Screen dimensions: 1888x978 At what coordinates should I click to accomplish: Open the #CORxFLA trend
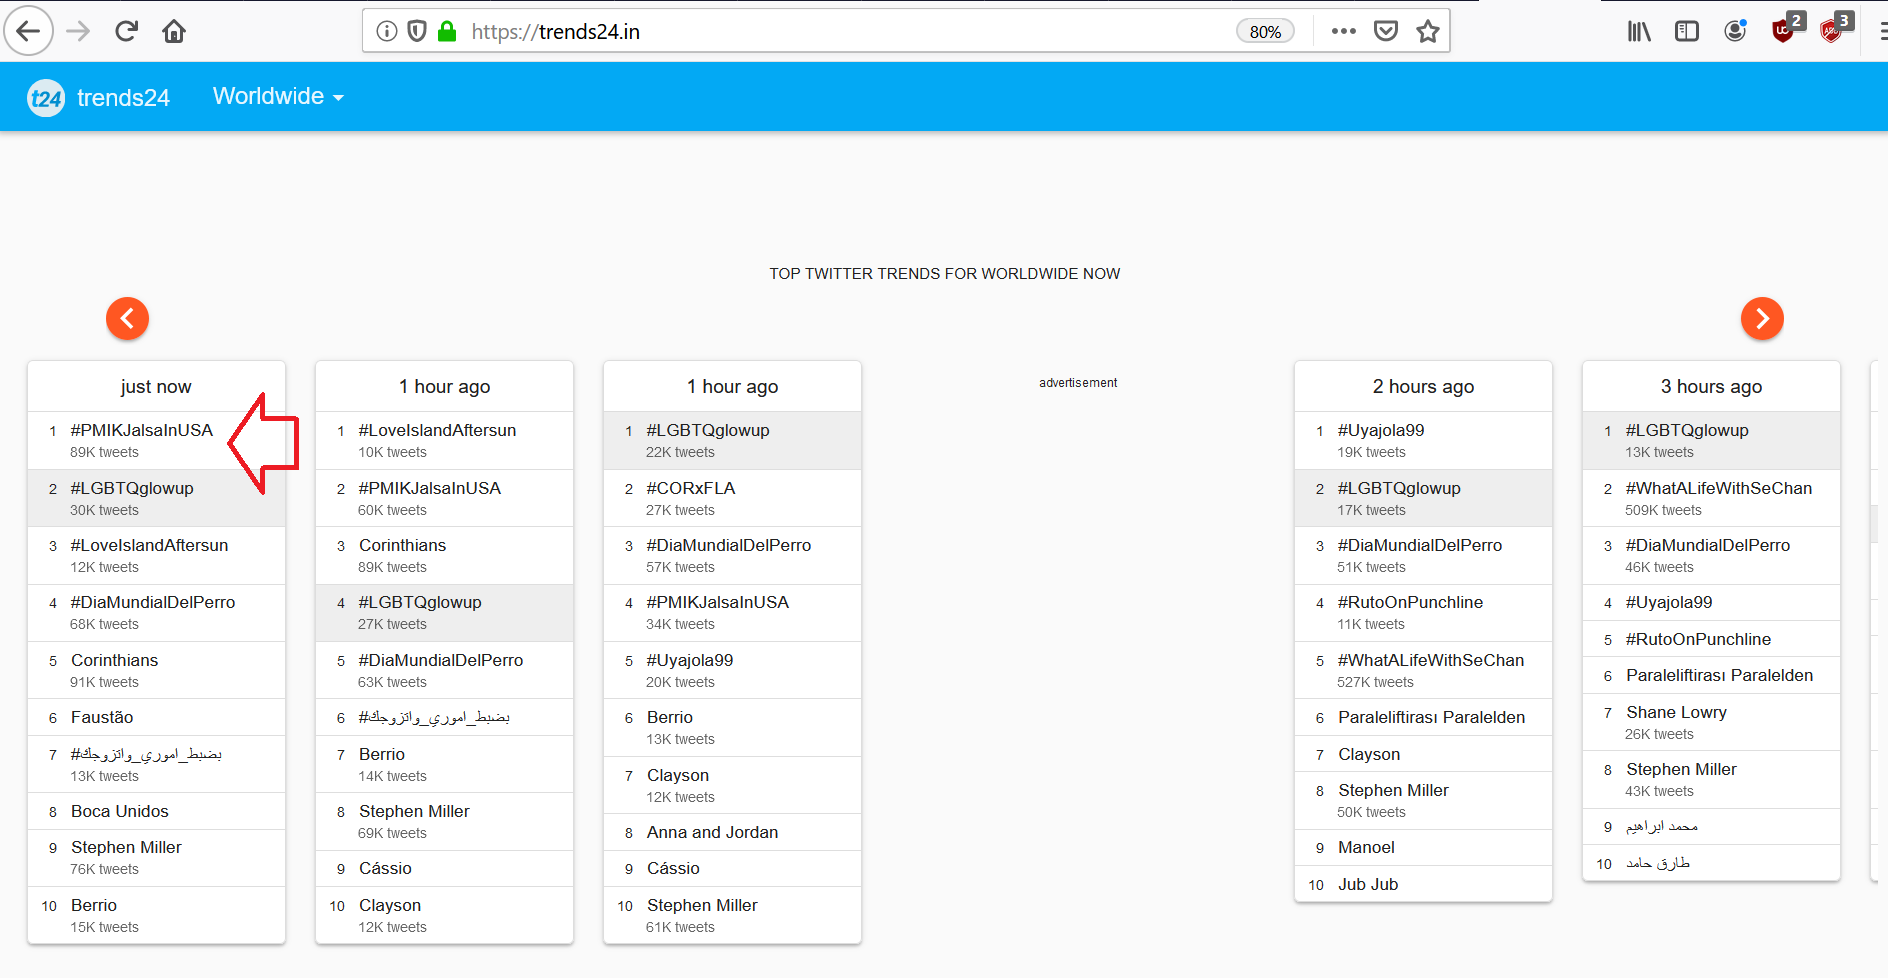(x=691, y=488)
